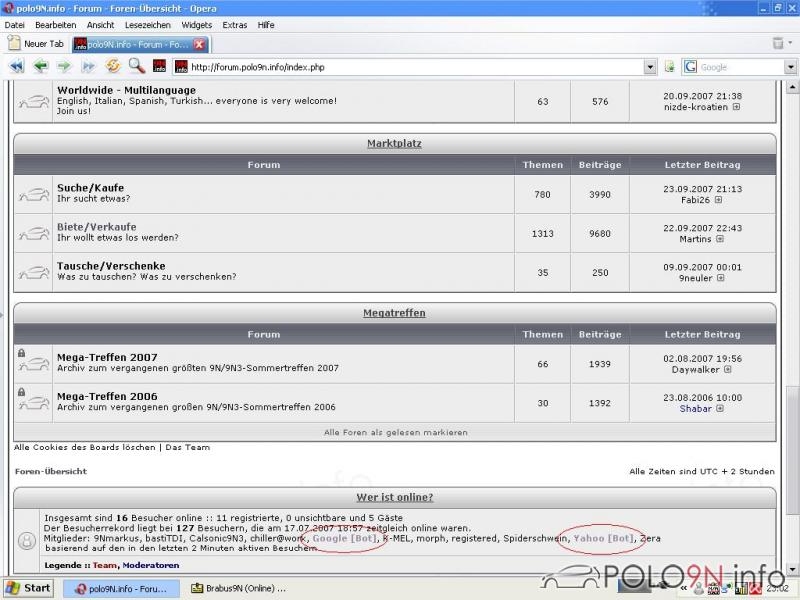Viewport: 800px width, 600px height.
Task: Click the Fast Forward navigation icon
Action: 88,66
